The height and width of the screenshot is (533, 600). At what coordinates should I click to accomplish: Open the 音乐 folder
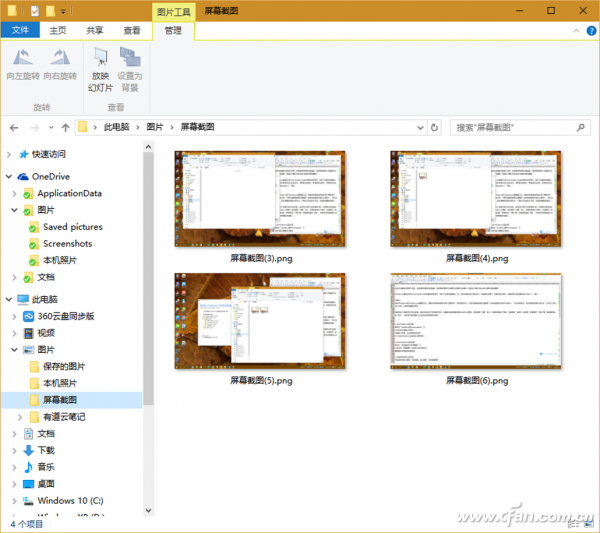coord(46,467)
